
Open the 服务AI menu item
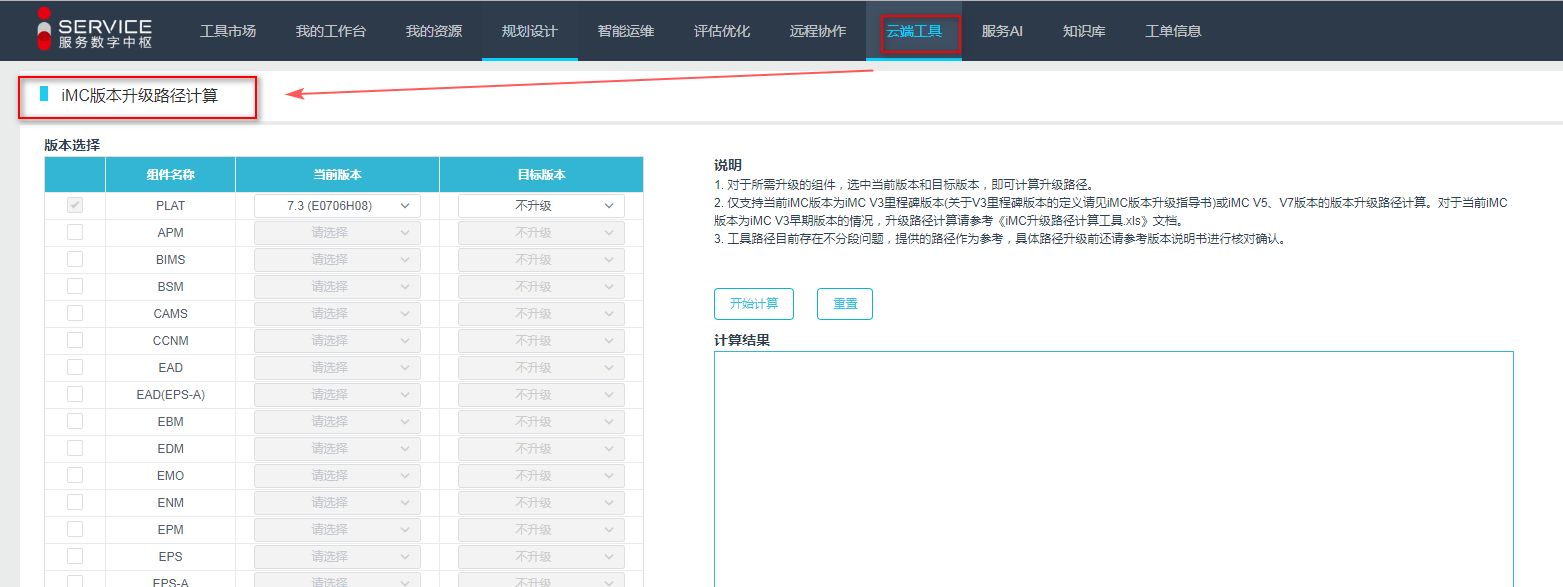click(x=1002, y=31)
